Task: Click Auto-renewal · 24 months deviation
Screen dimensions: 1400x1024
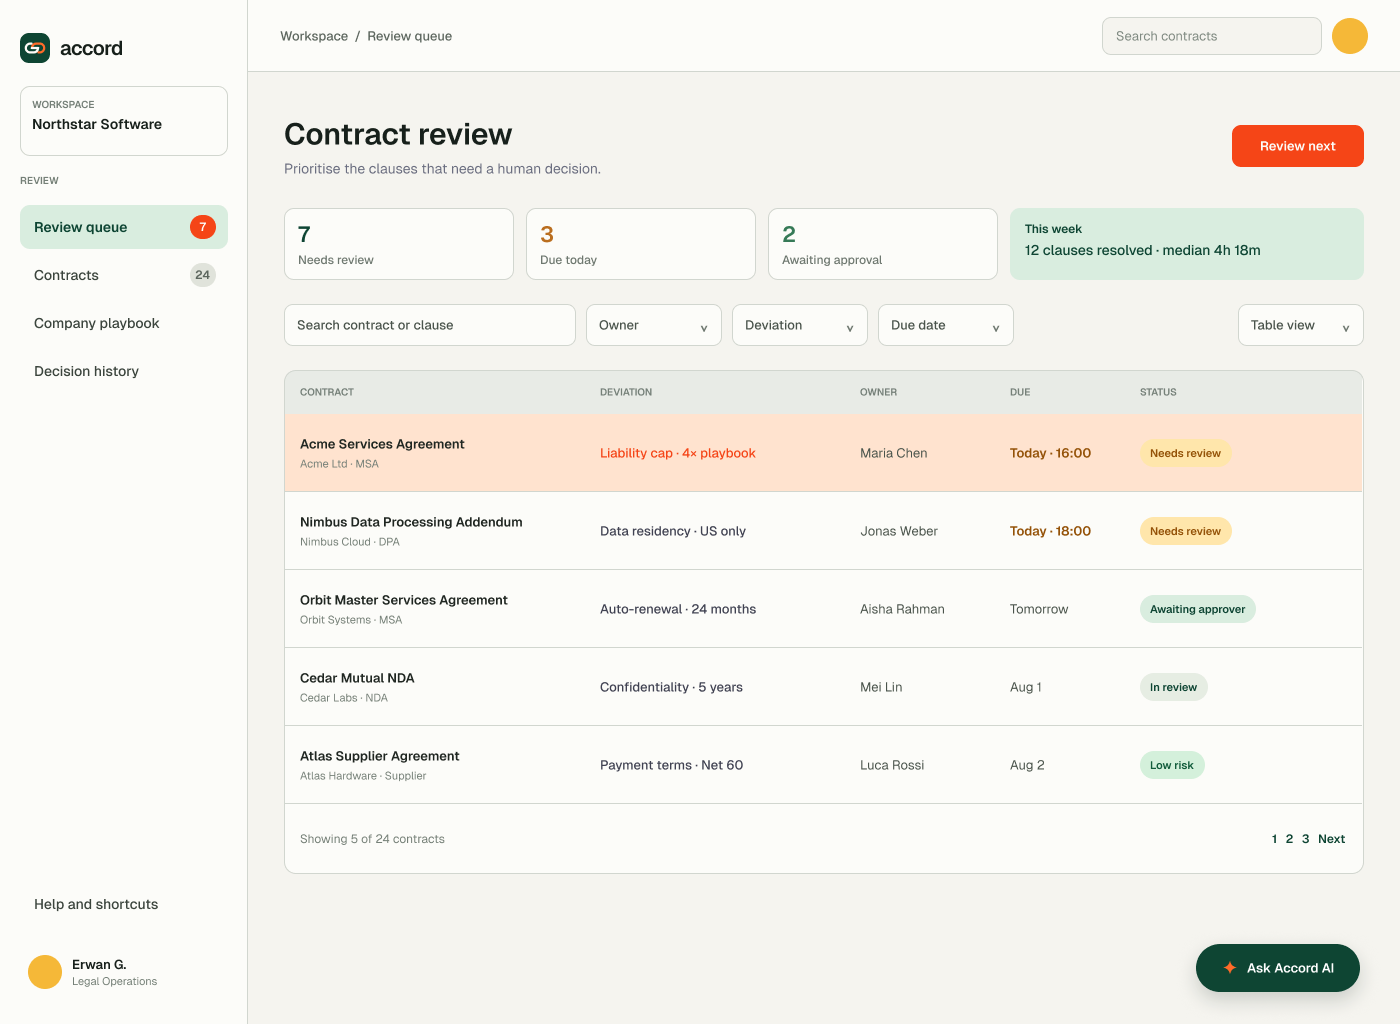Action: tap(678, 609)
